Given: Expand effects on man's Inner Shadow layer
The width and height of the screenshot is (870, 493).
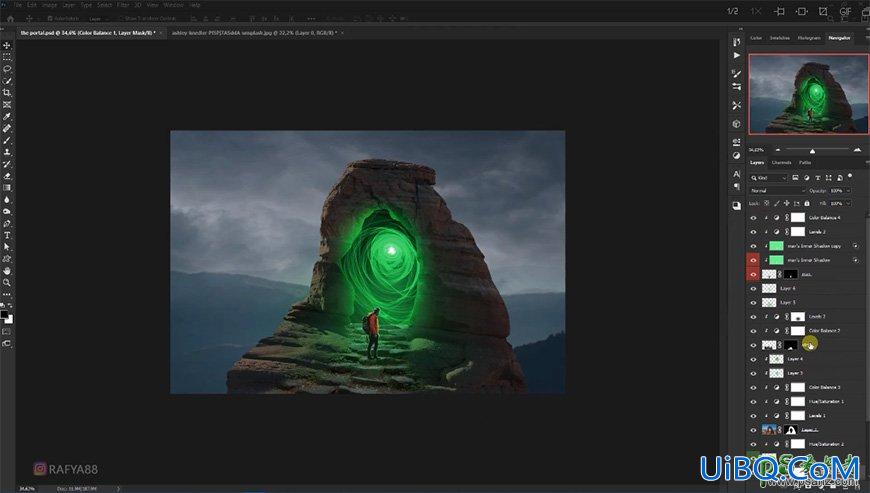Looking at the screenshot, I should (x=856, y=260).
